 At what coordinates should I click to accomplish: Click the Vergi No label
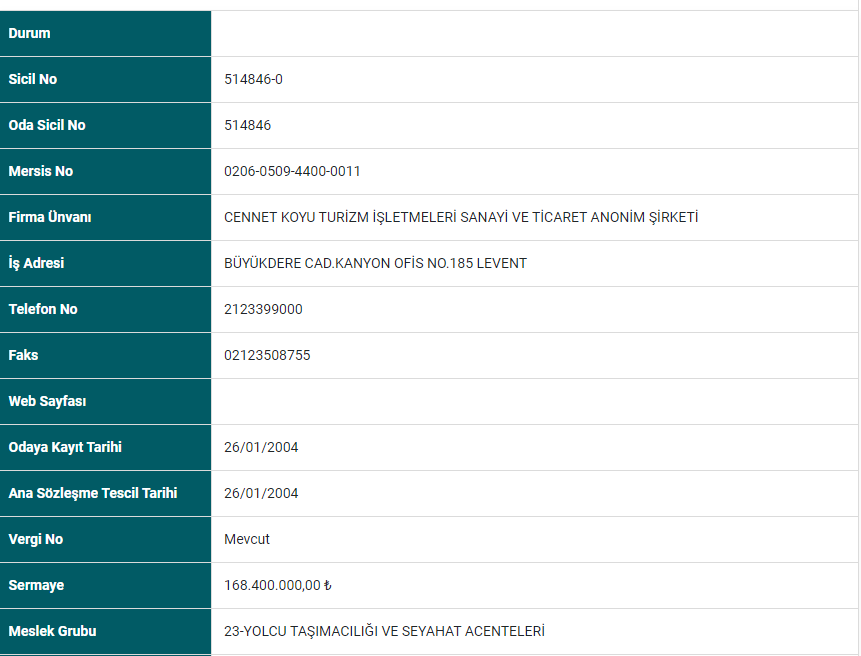pyautogui.click(x=36, y=539)
